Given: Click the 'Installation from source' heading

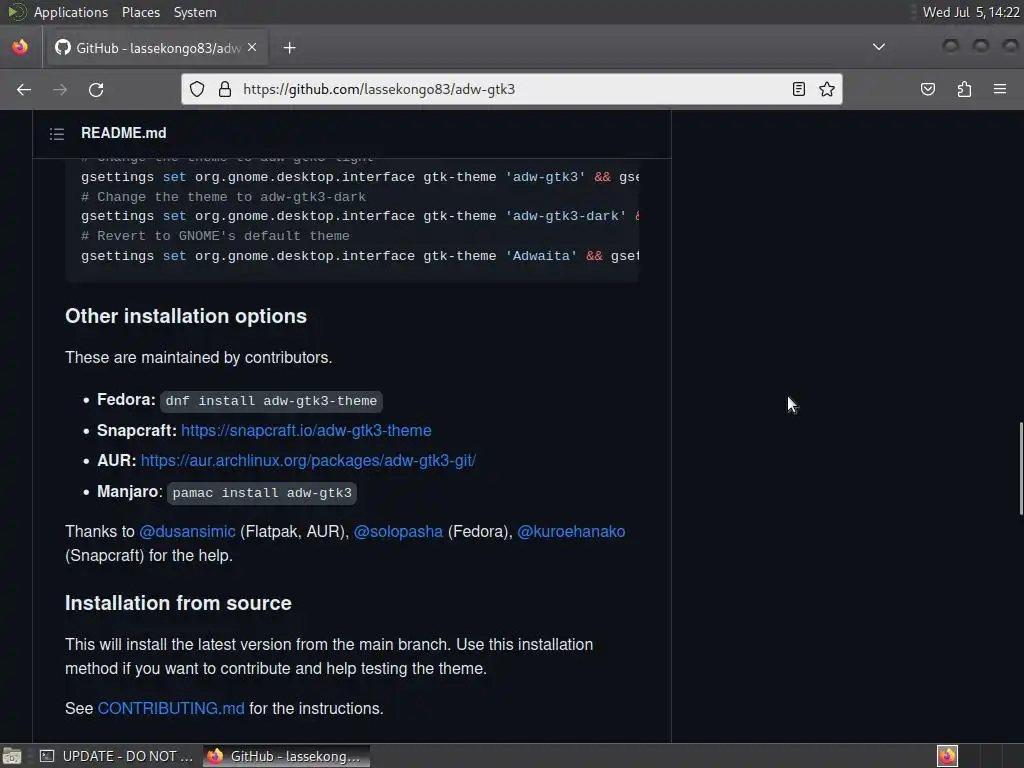Looking at the screenshot, I should [x=178, y=603].
